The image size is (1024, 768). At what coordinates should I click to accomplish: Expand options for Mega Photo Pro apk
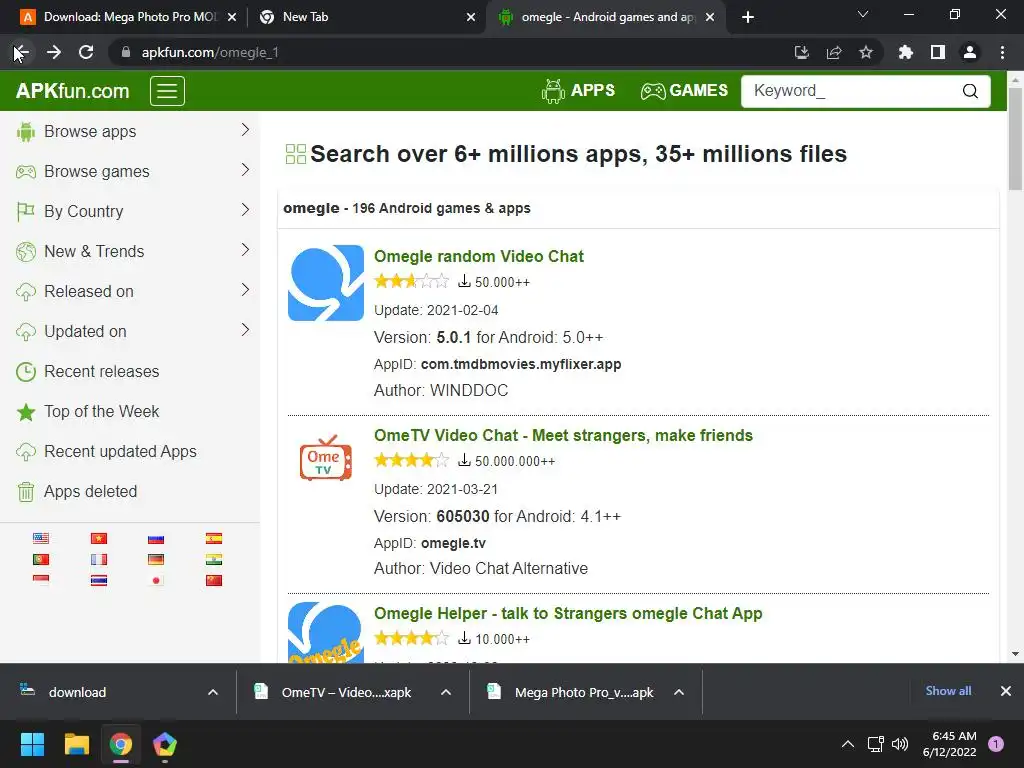(x=679, y=692)
